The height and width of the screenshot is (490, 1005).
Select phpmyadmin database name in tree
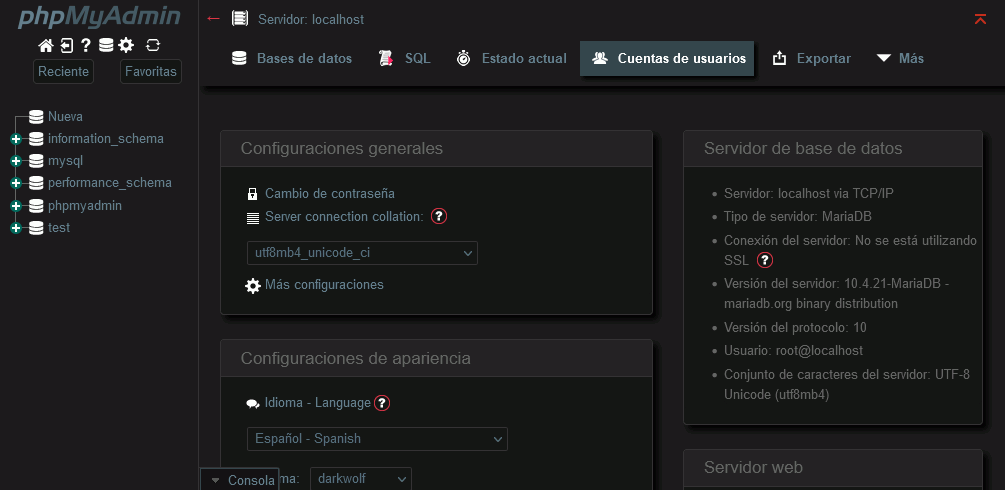point(85,205)
